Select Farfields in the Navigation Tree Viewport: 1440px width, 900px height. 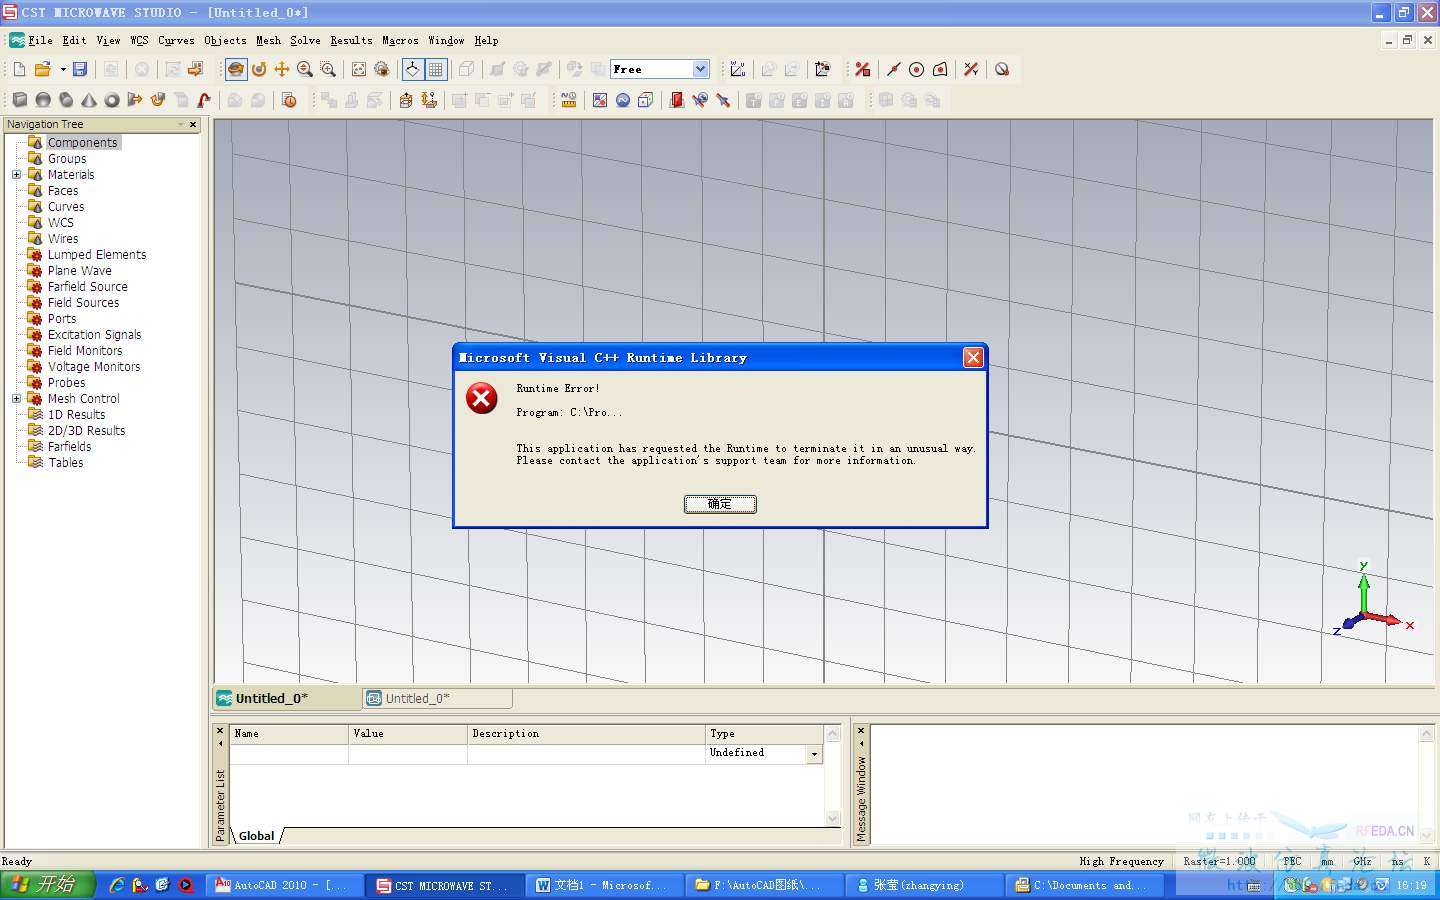pyautogui.click(x=70, y=447)
